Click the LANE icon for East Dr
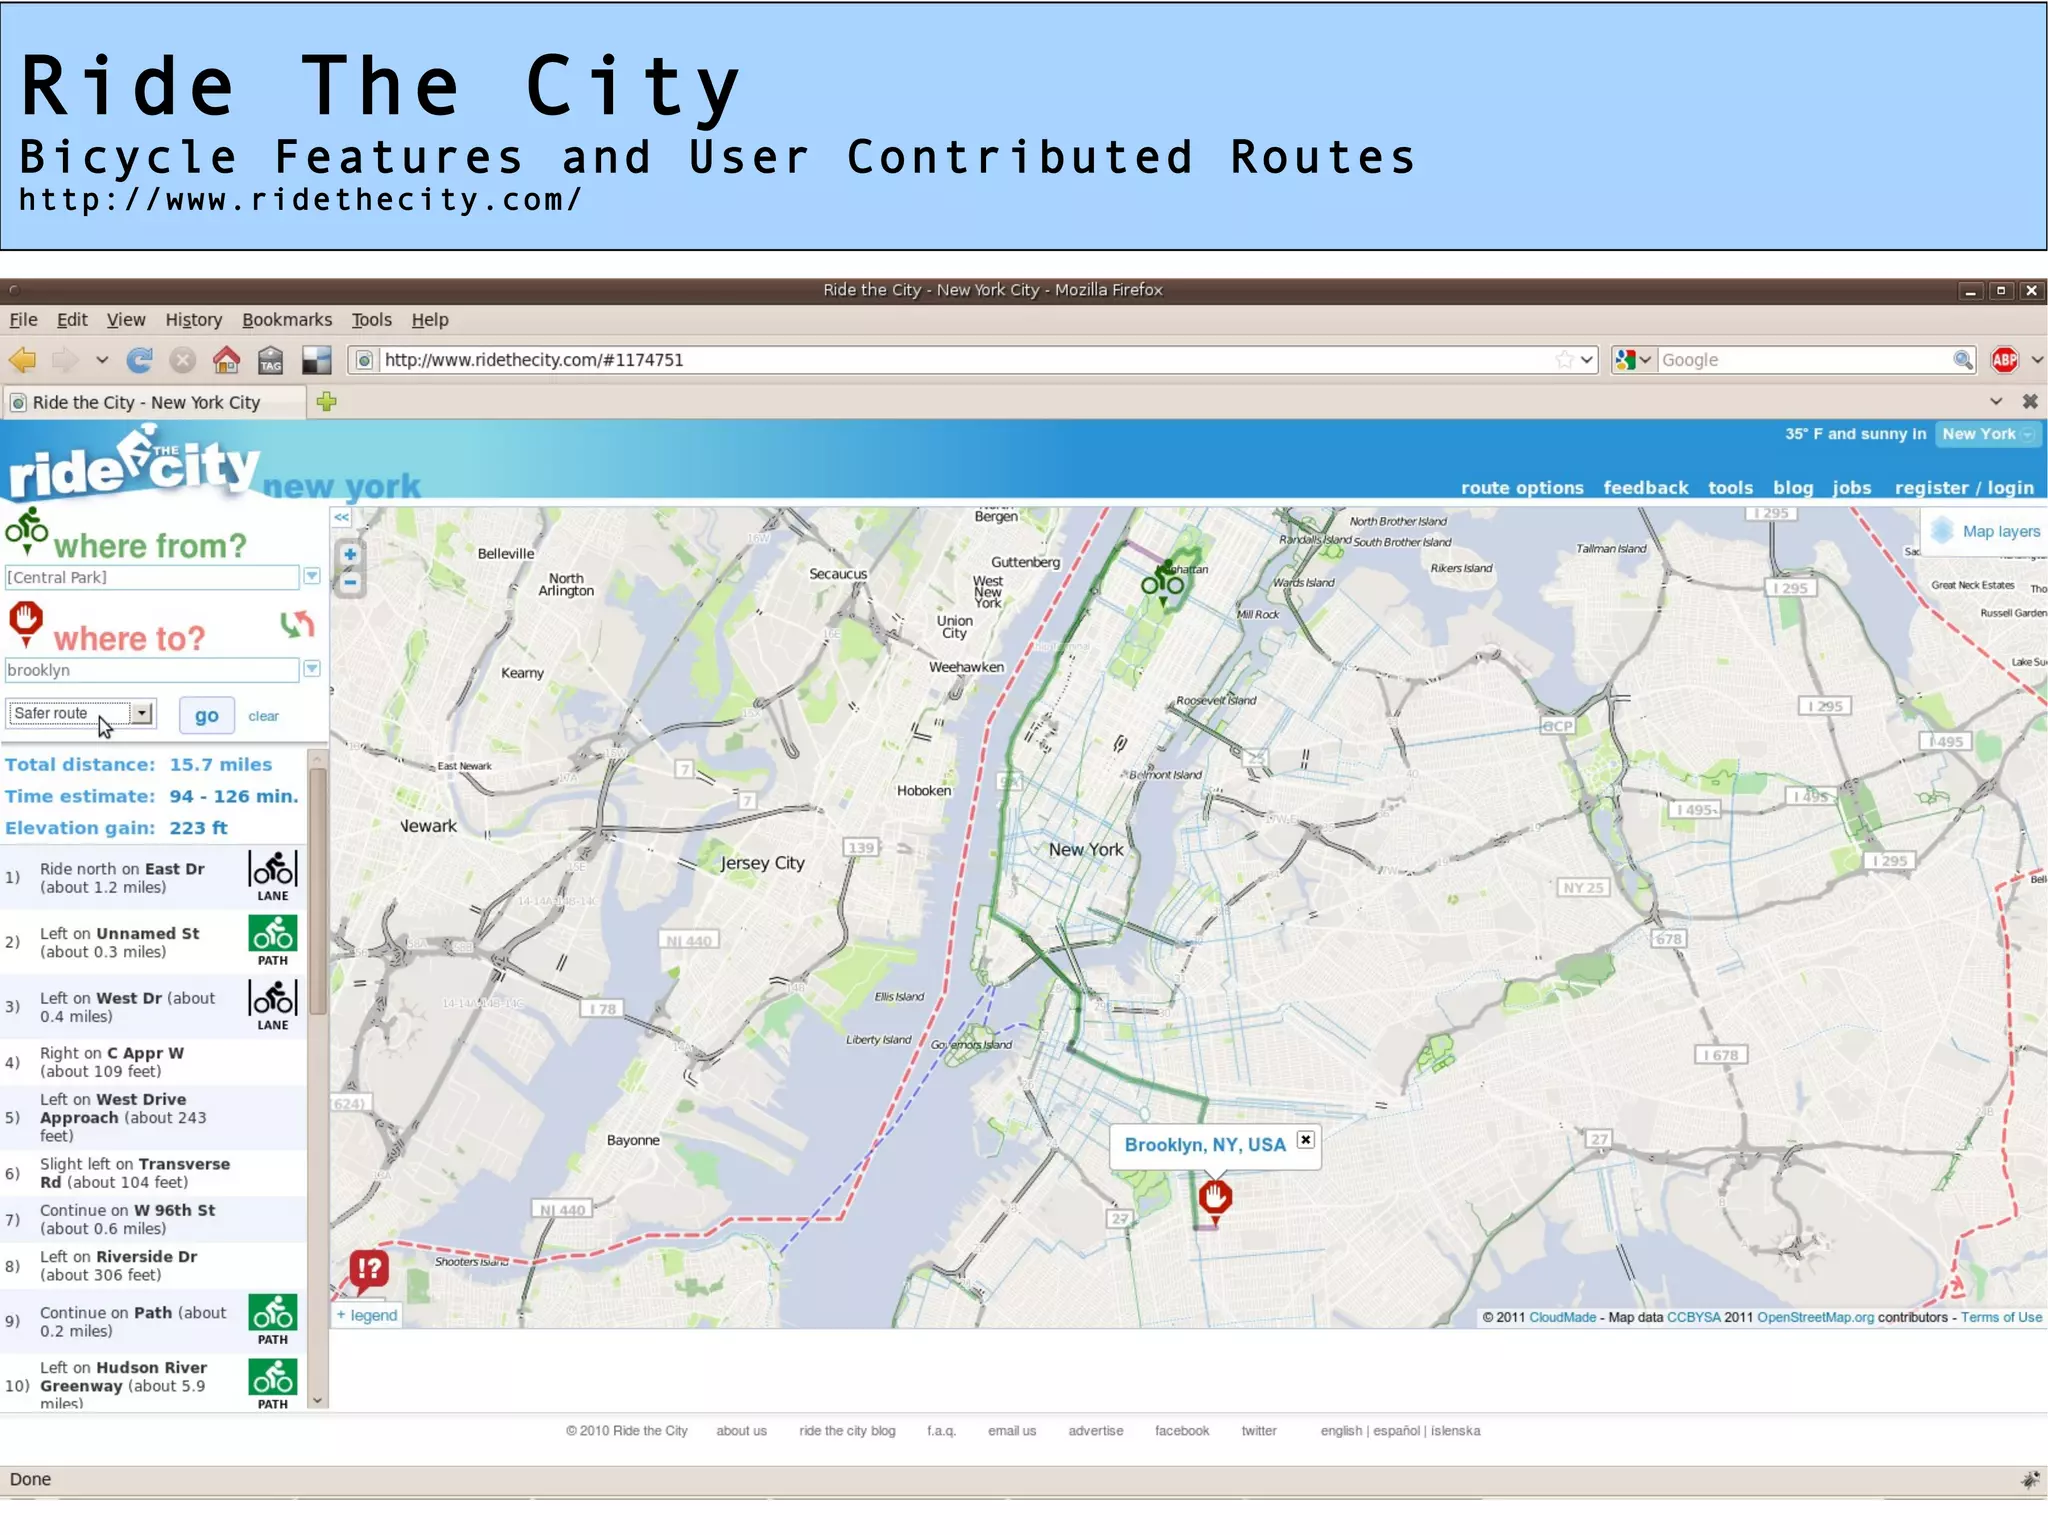This screenshot has height=1535, width=2048. tap(273, 876)
